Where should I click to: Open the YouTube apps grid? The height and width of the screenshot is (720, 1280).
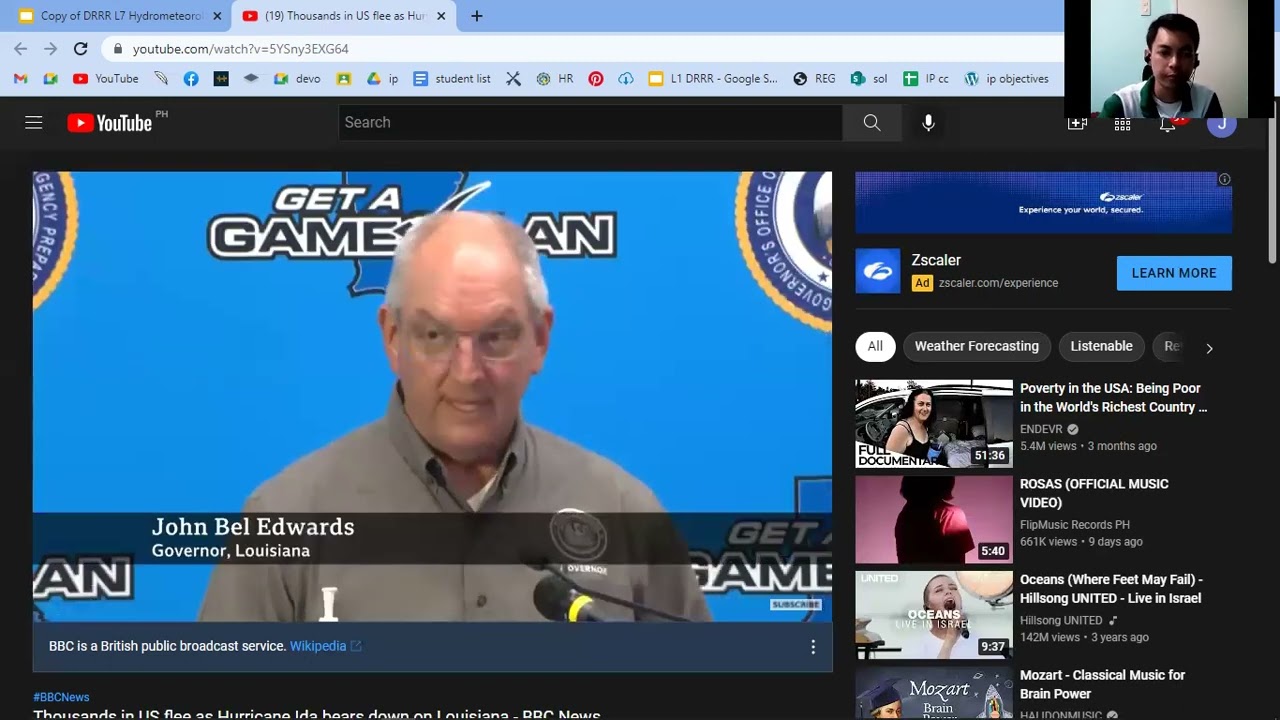(1123, 125)
